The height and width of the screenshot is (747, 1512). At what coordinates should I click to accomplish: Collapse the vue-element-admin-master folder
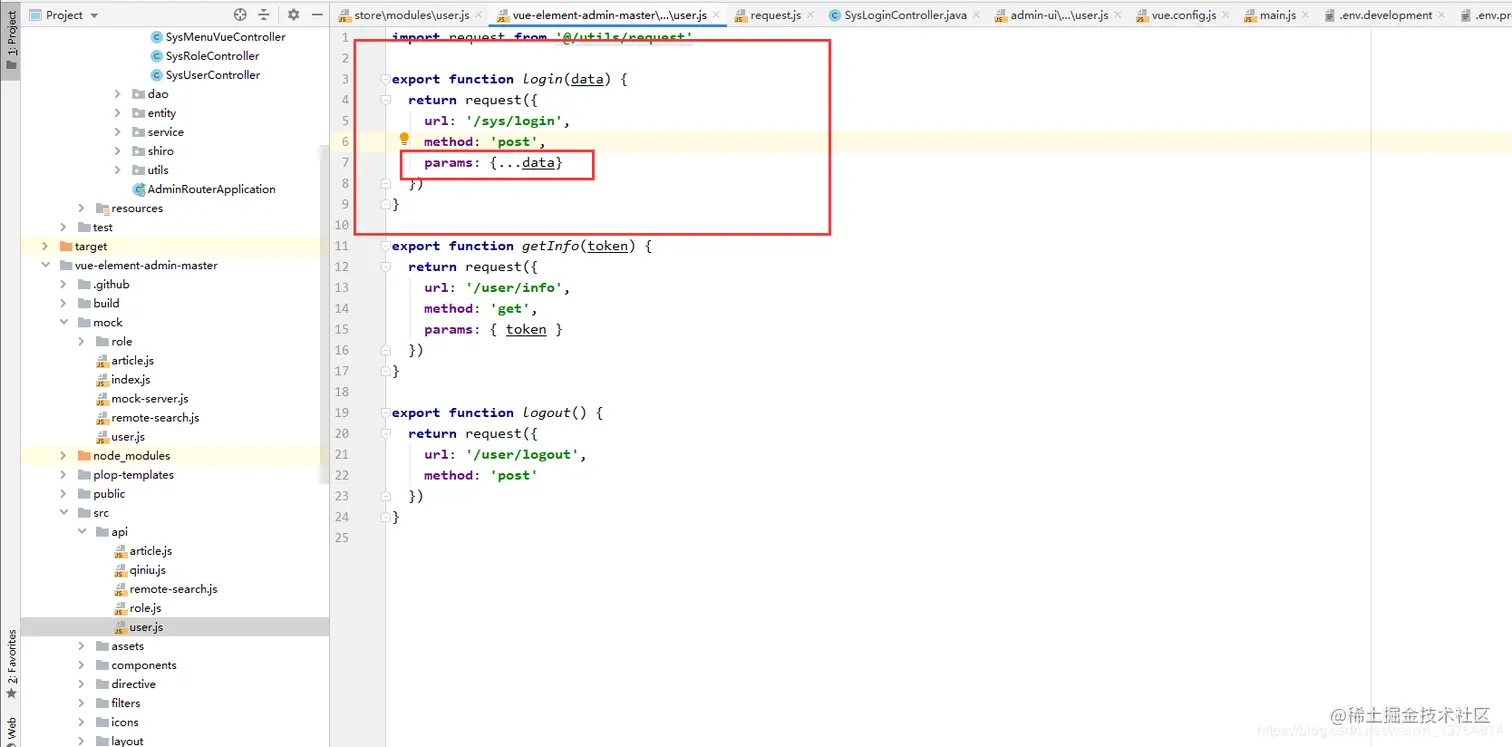[x=46, y=265]
